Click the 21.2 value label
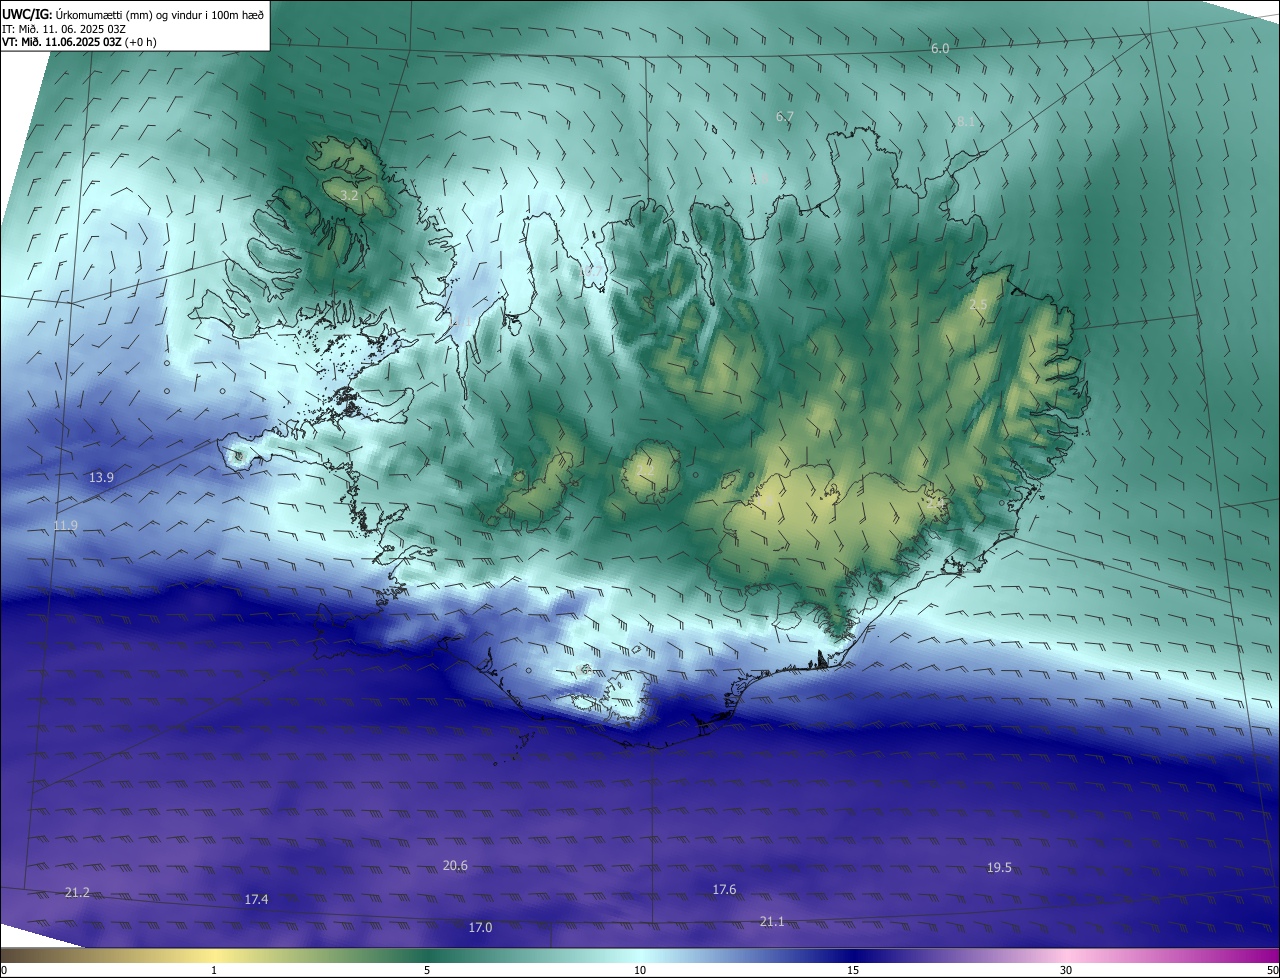The image size is (1280, 978). coord(77,893)
